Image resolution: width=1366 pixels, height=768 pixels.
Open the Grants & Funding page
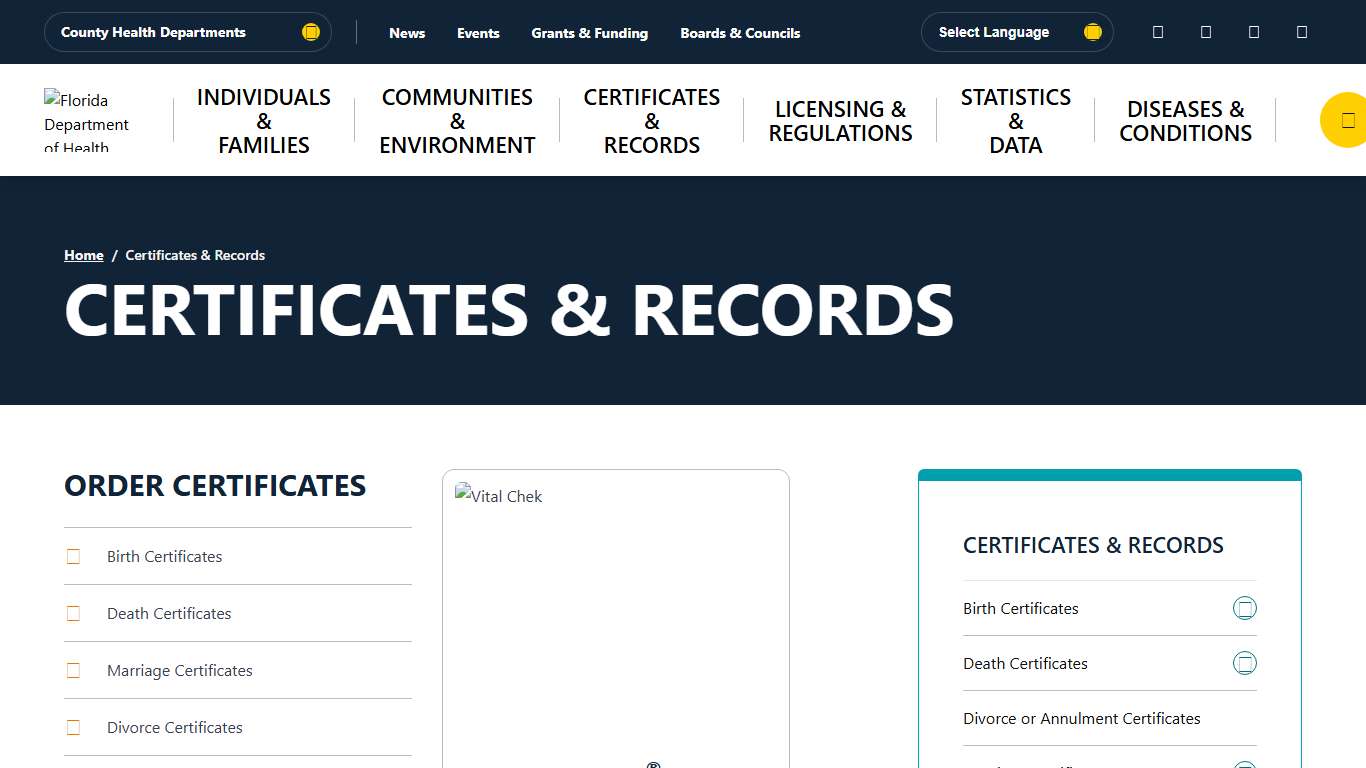(x=589, y=32)
